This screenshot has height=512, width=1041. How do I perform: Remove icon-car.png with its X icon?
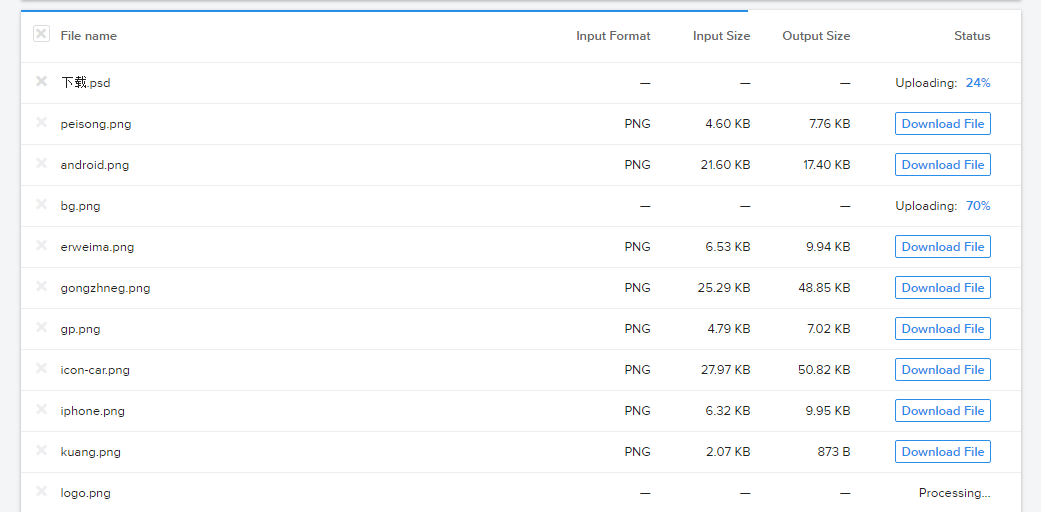[x=41, y=368]
